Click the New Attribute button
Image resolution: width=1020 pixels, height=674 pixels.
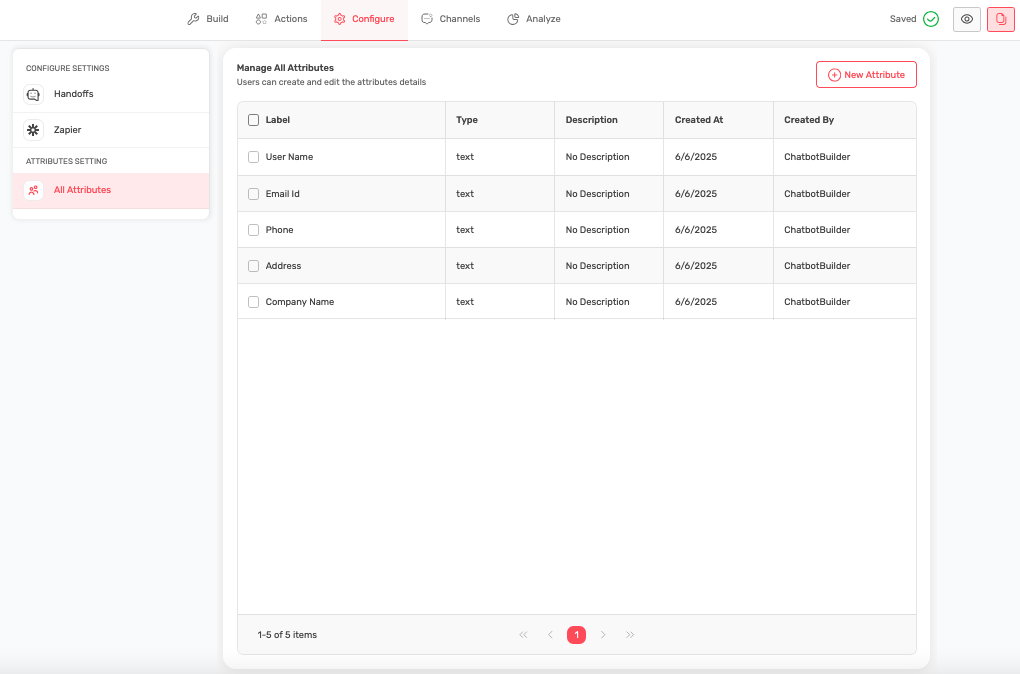coord(866,75)
